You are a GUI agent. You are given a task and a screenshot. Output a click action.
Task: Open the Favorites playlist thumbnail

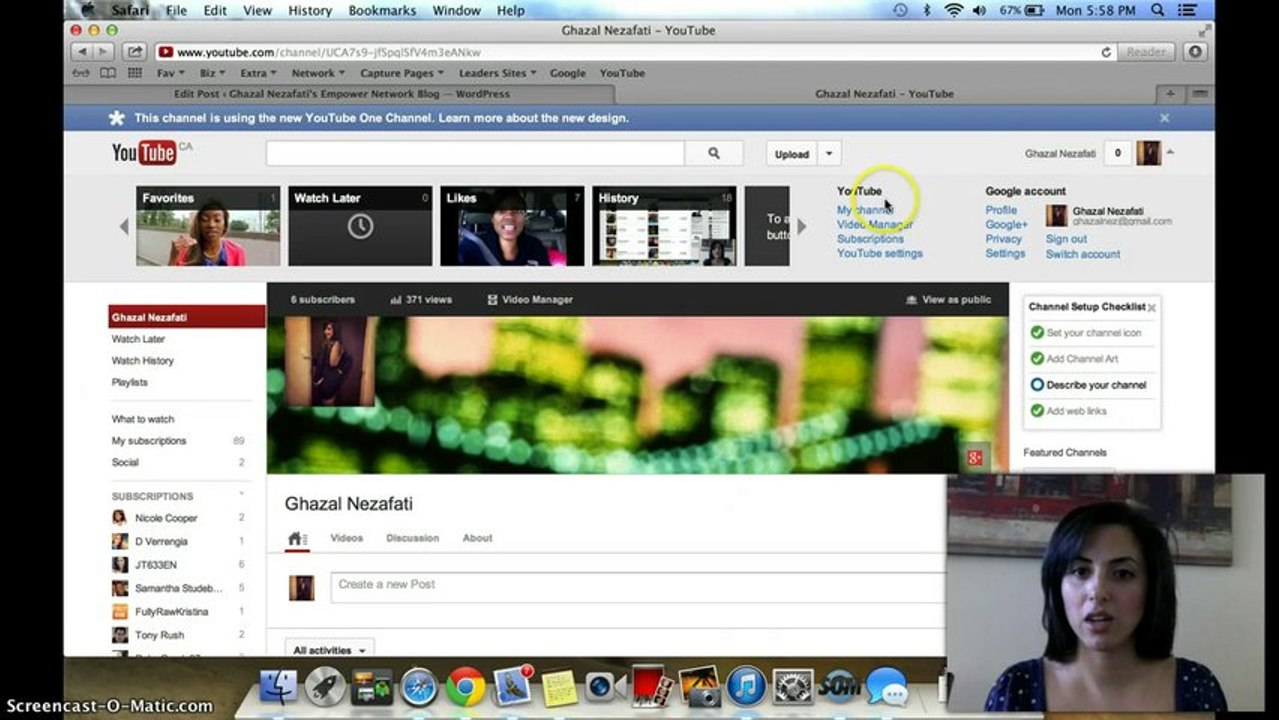(208, 226)
